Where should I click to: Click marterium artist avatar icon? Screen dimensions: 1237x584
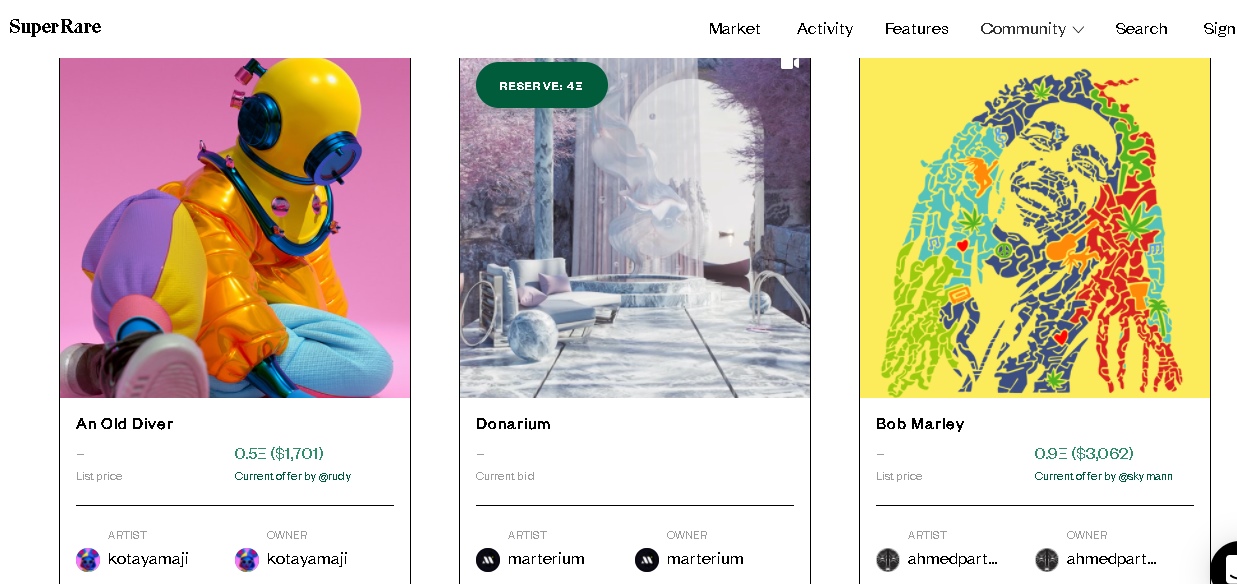pos(488,559)
